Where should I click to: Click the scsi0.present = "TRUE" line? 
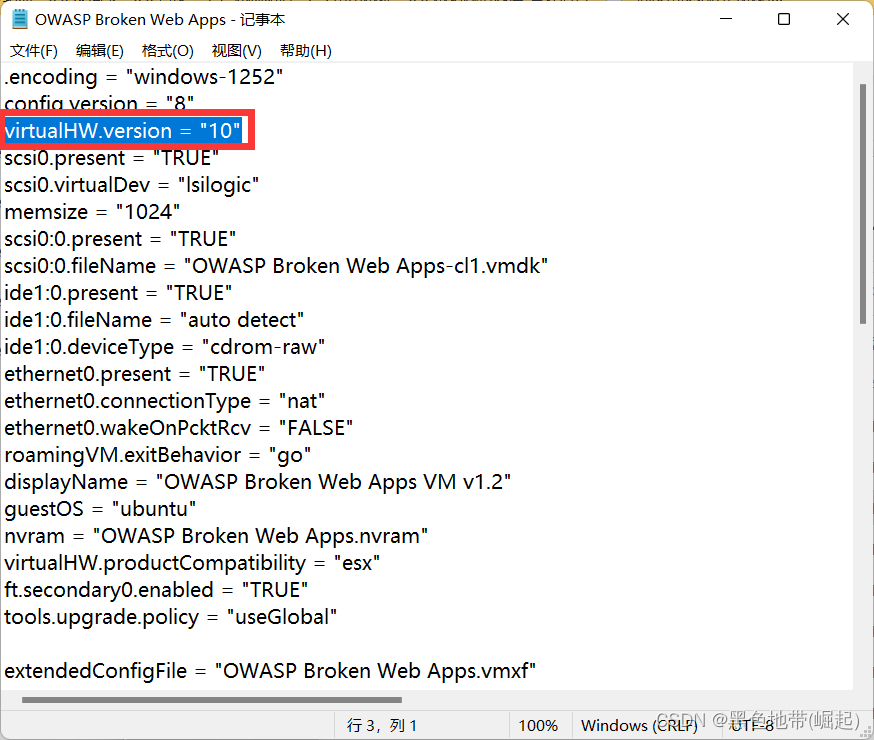111,158
